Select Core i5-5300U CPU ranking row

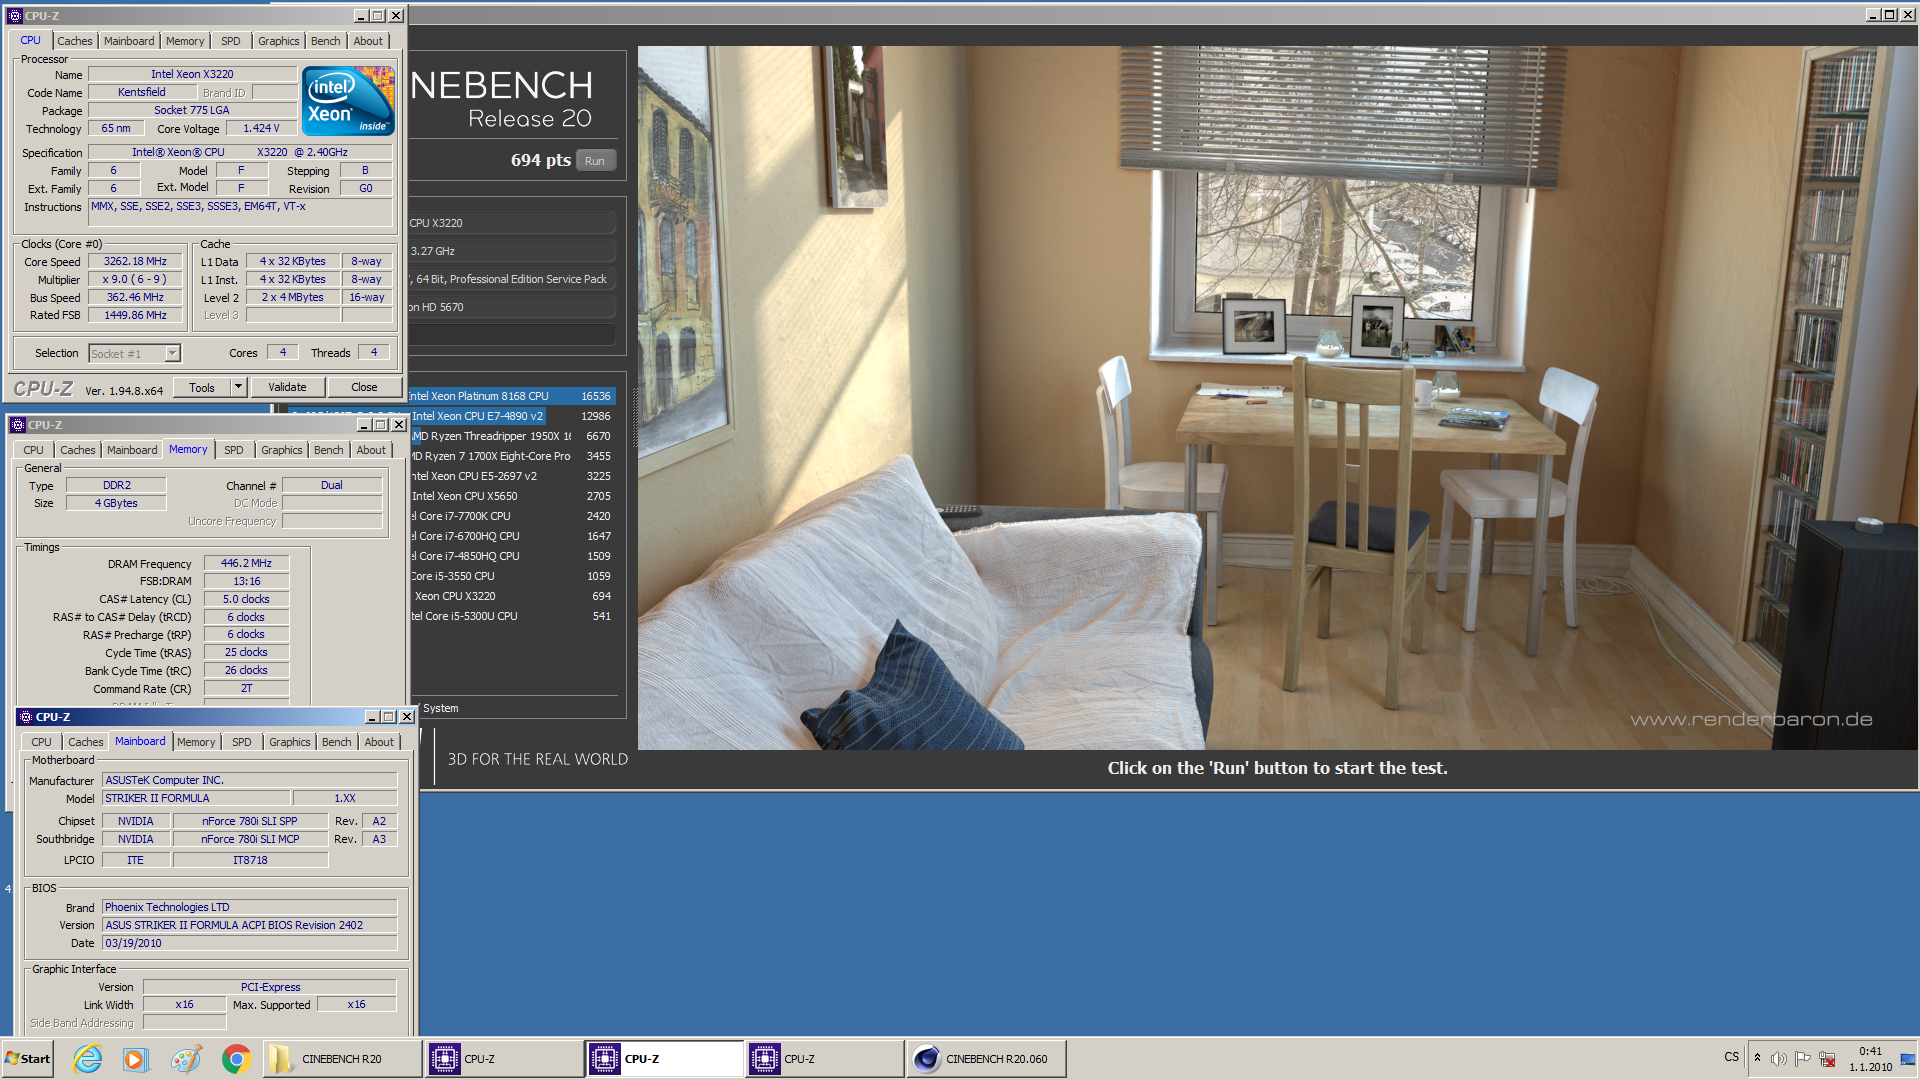pyautogui.click(x=513, y=616)
